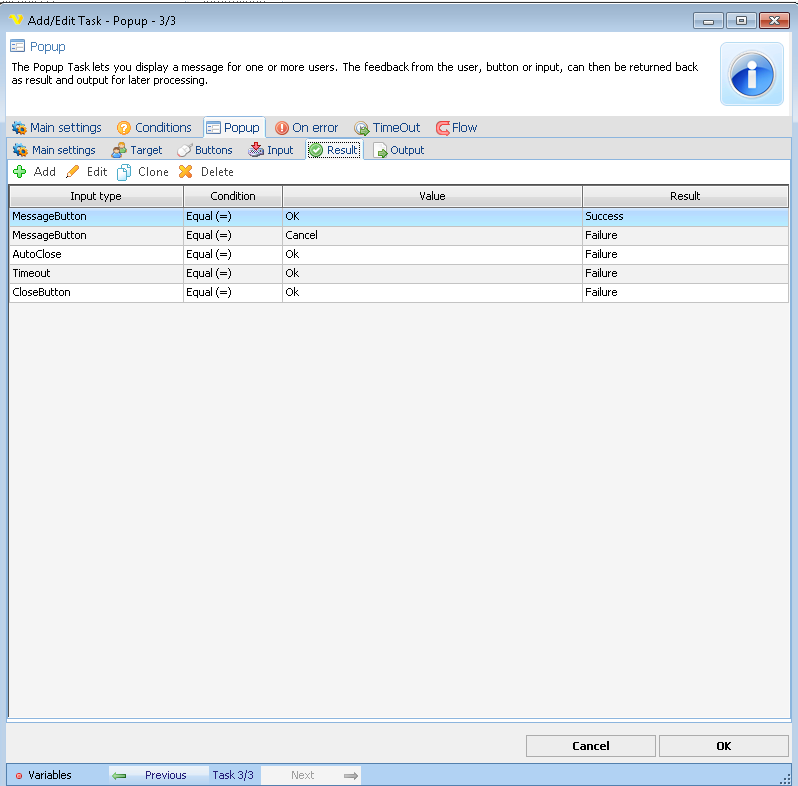Image resolution: width=798 pixels, height=786 pixels.
Task: Open the Buttons sub-tab
Action: coord(205,150)
